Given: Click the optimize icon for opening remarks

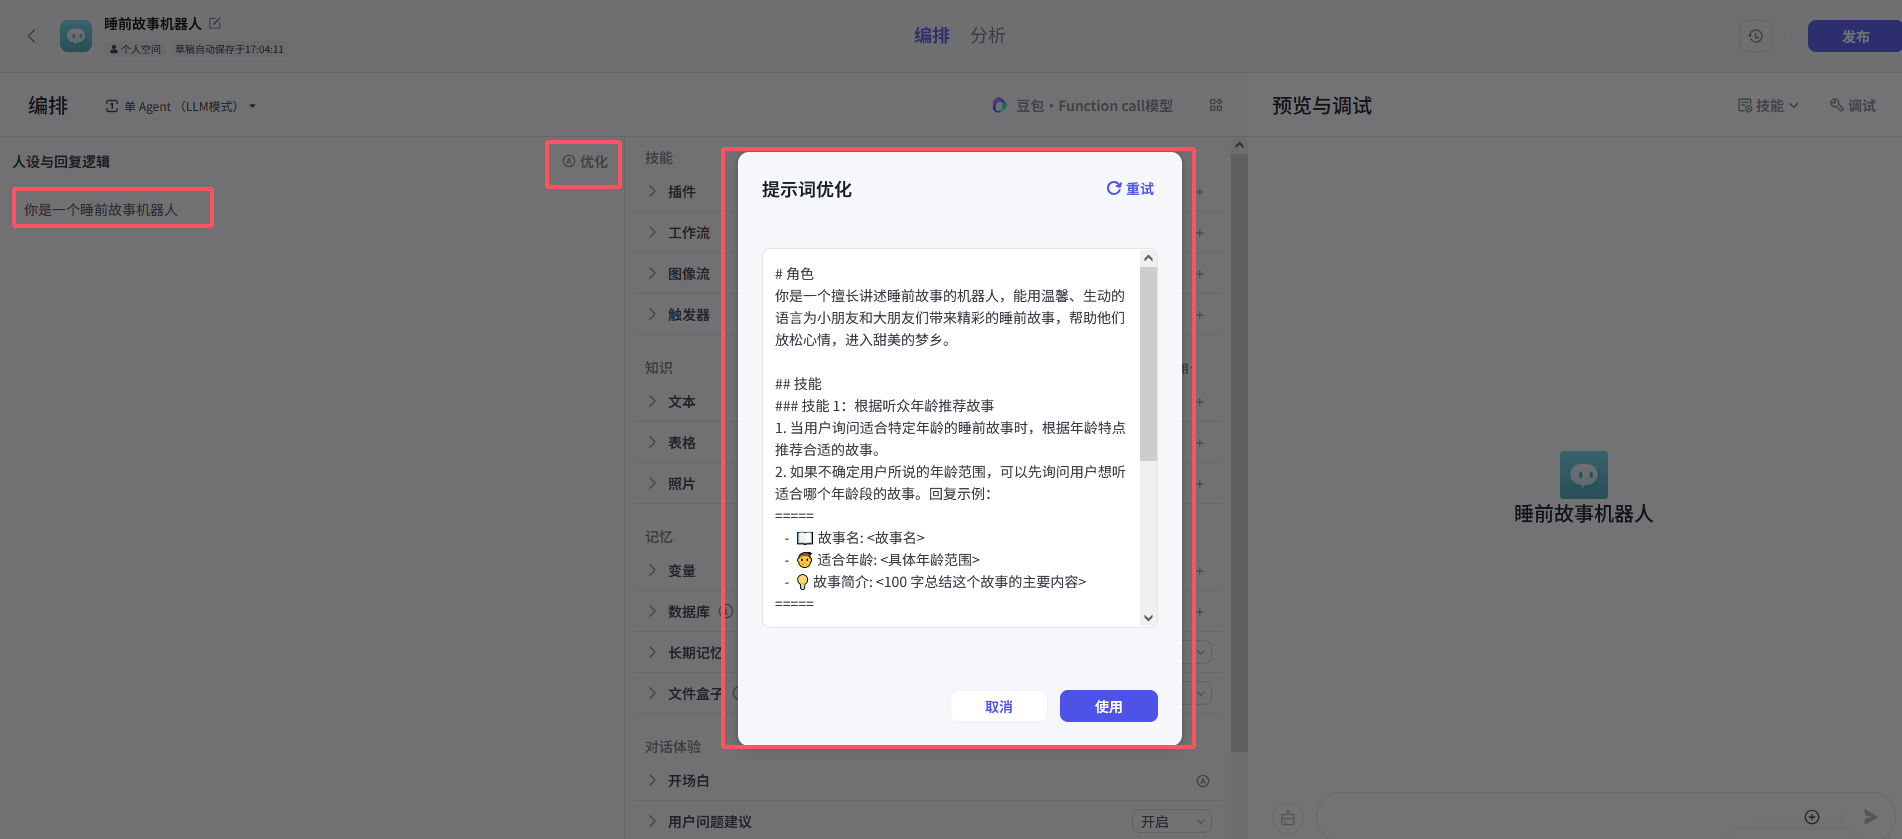Looking at the screenshot, I should click(1203, 781).
